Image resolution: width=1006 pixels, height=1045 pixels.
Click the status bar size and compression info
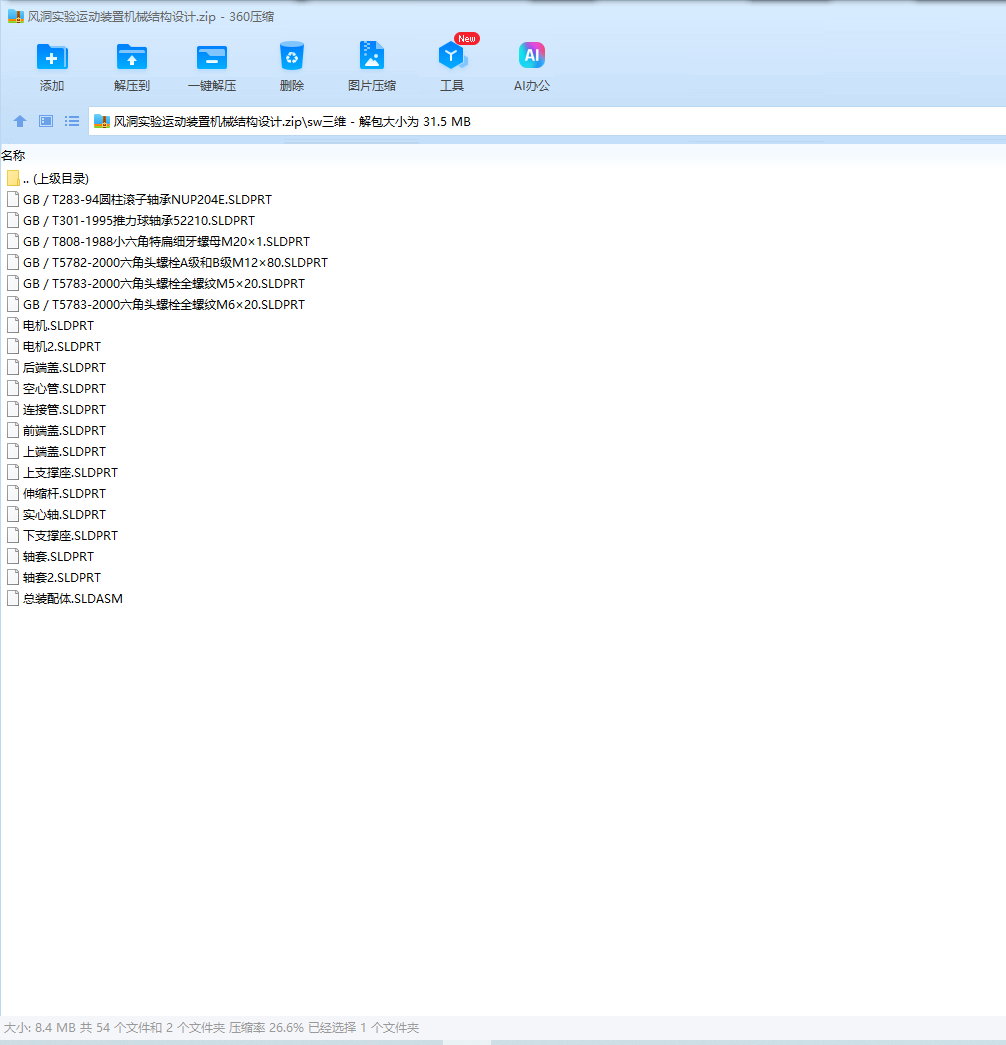coord(211,1027)
